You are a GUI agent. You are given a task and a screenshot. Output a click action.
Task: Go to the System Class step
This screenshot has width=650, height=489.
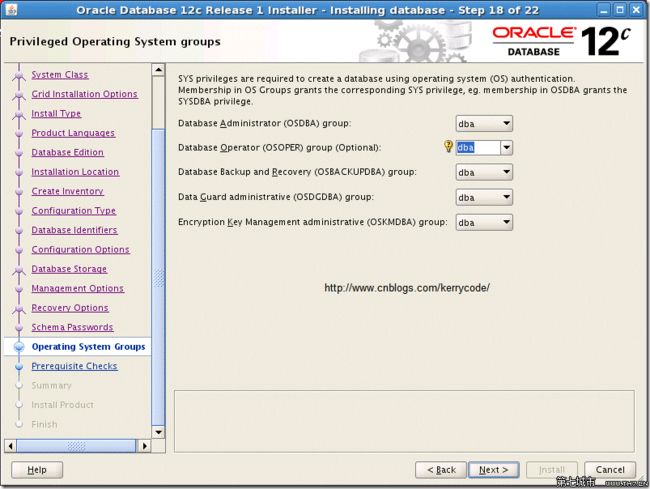pyautogui.click(x=60, y=75)
